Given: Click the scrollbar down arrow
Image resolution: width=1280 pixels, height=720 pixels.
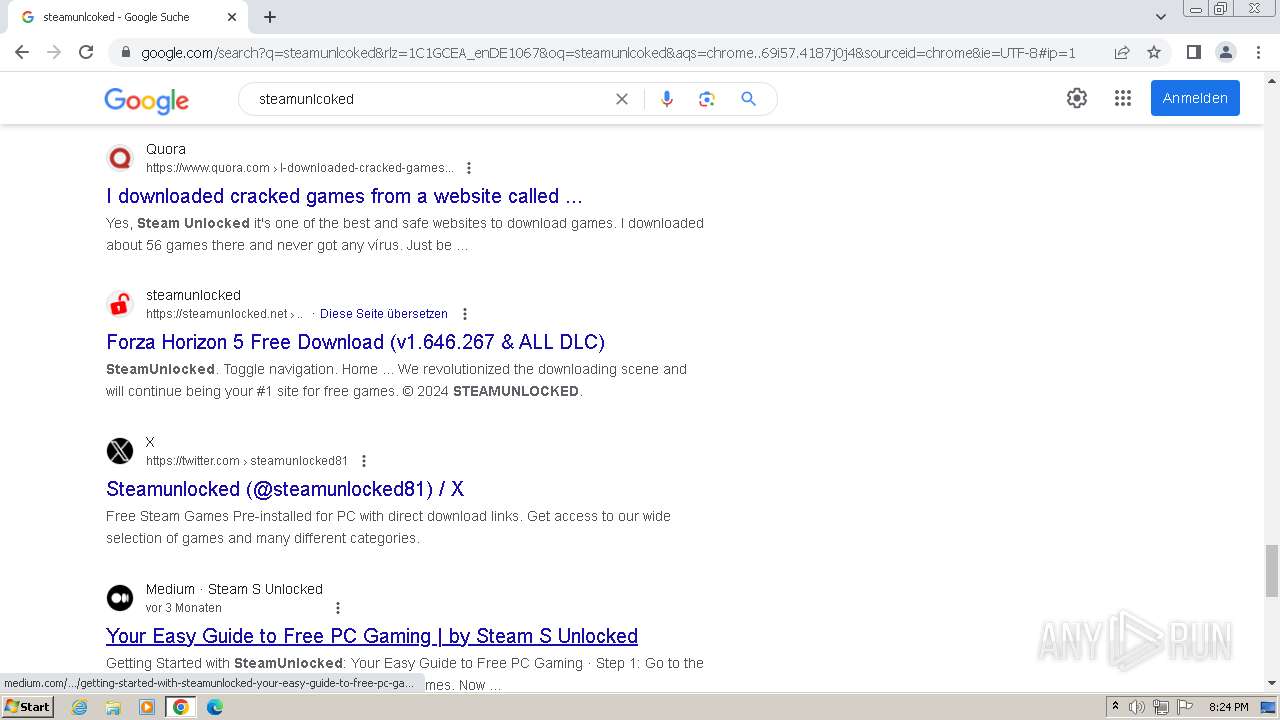Looking at the screenshot, I should point(1272,684).
